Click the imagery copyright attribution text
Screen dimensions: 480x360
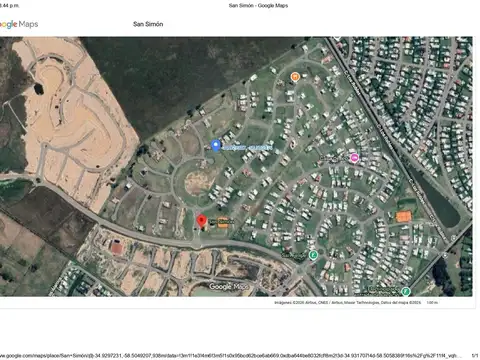347,303
